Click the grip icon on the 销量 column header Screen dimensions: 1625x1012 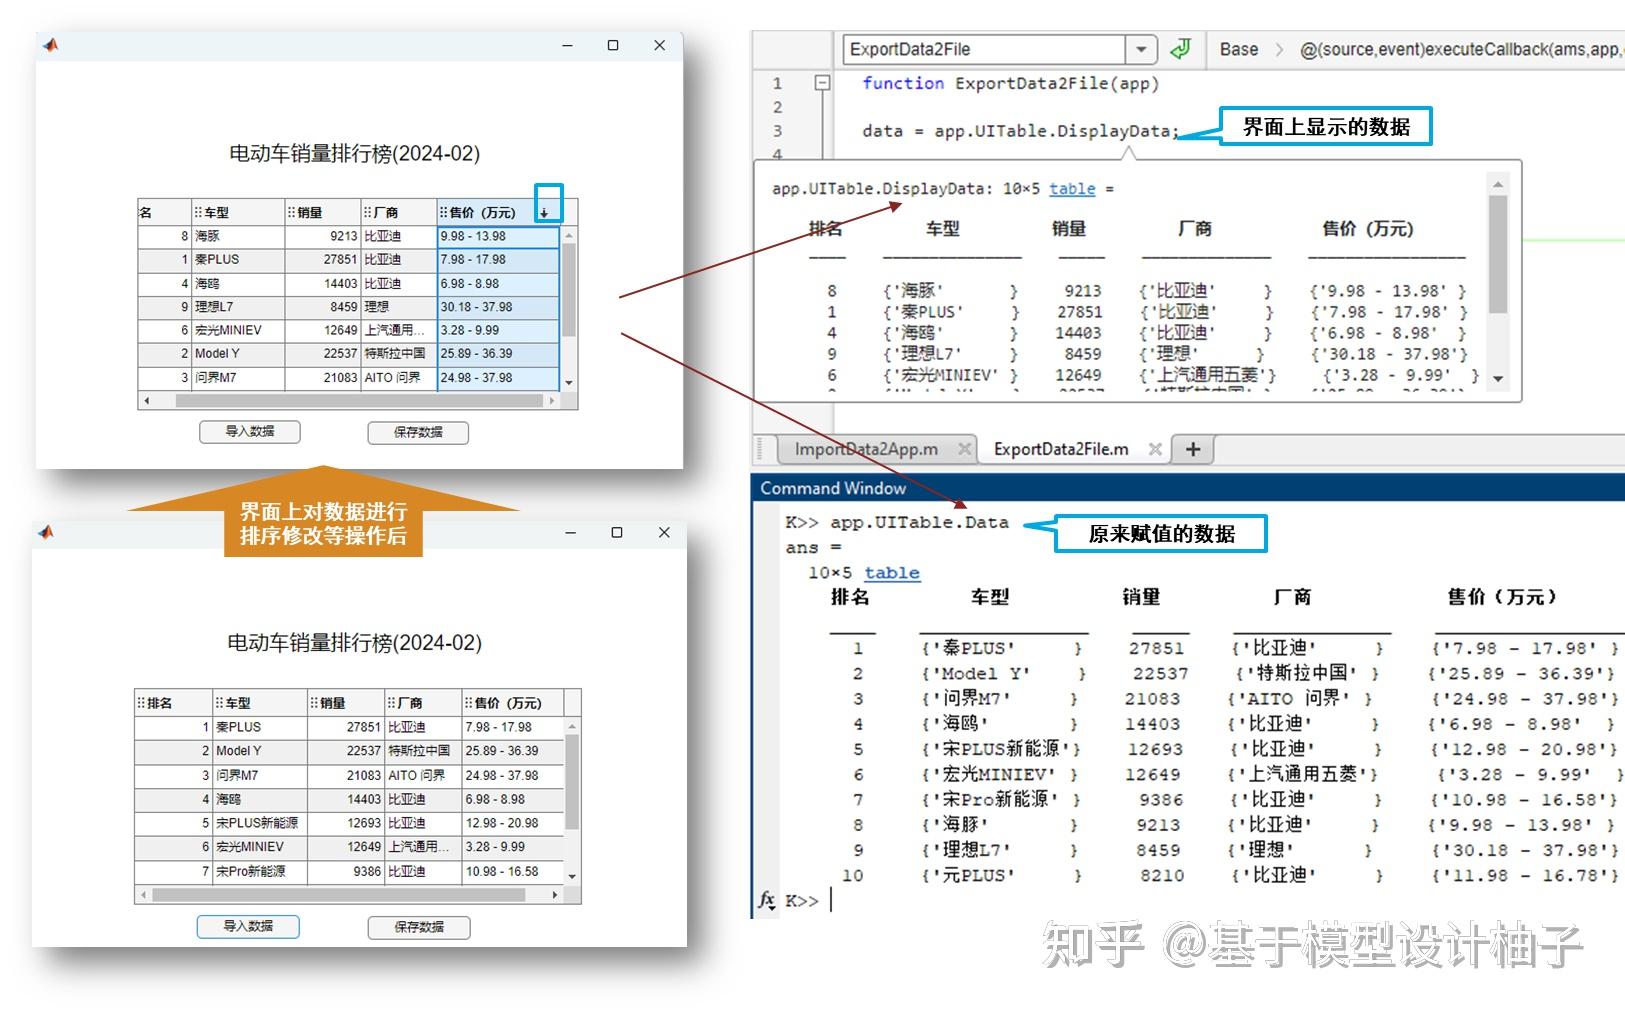(x=289, y=211)
